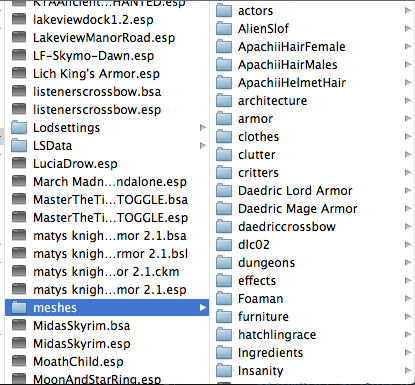Viewport: 415px width, 385px height.
Task: Select MoonAndStarRing.esp file name
Action: pyautogui.click(x=97, y=379)
